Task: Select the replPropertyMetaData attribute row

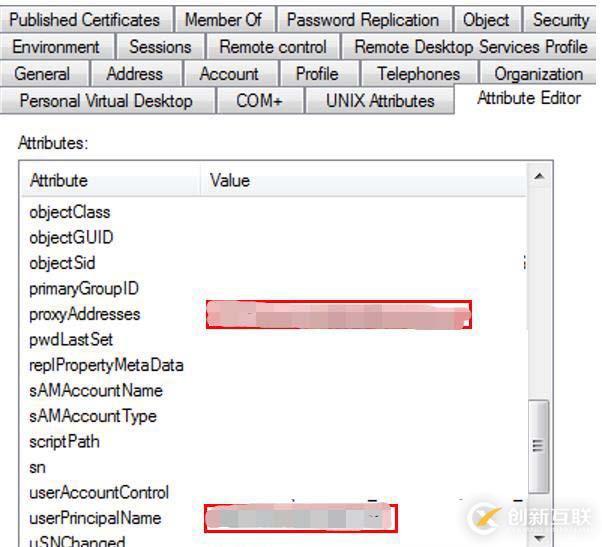Action: pos(274,365)
